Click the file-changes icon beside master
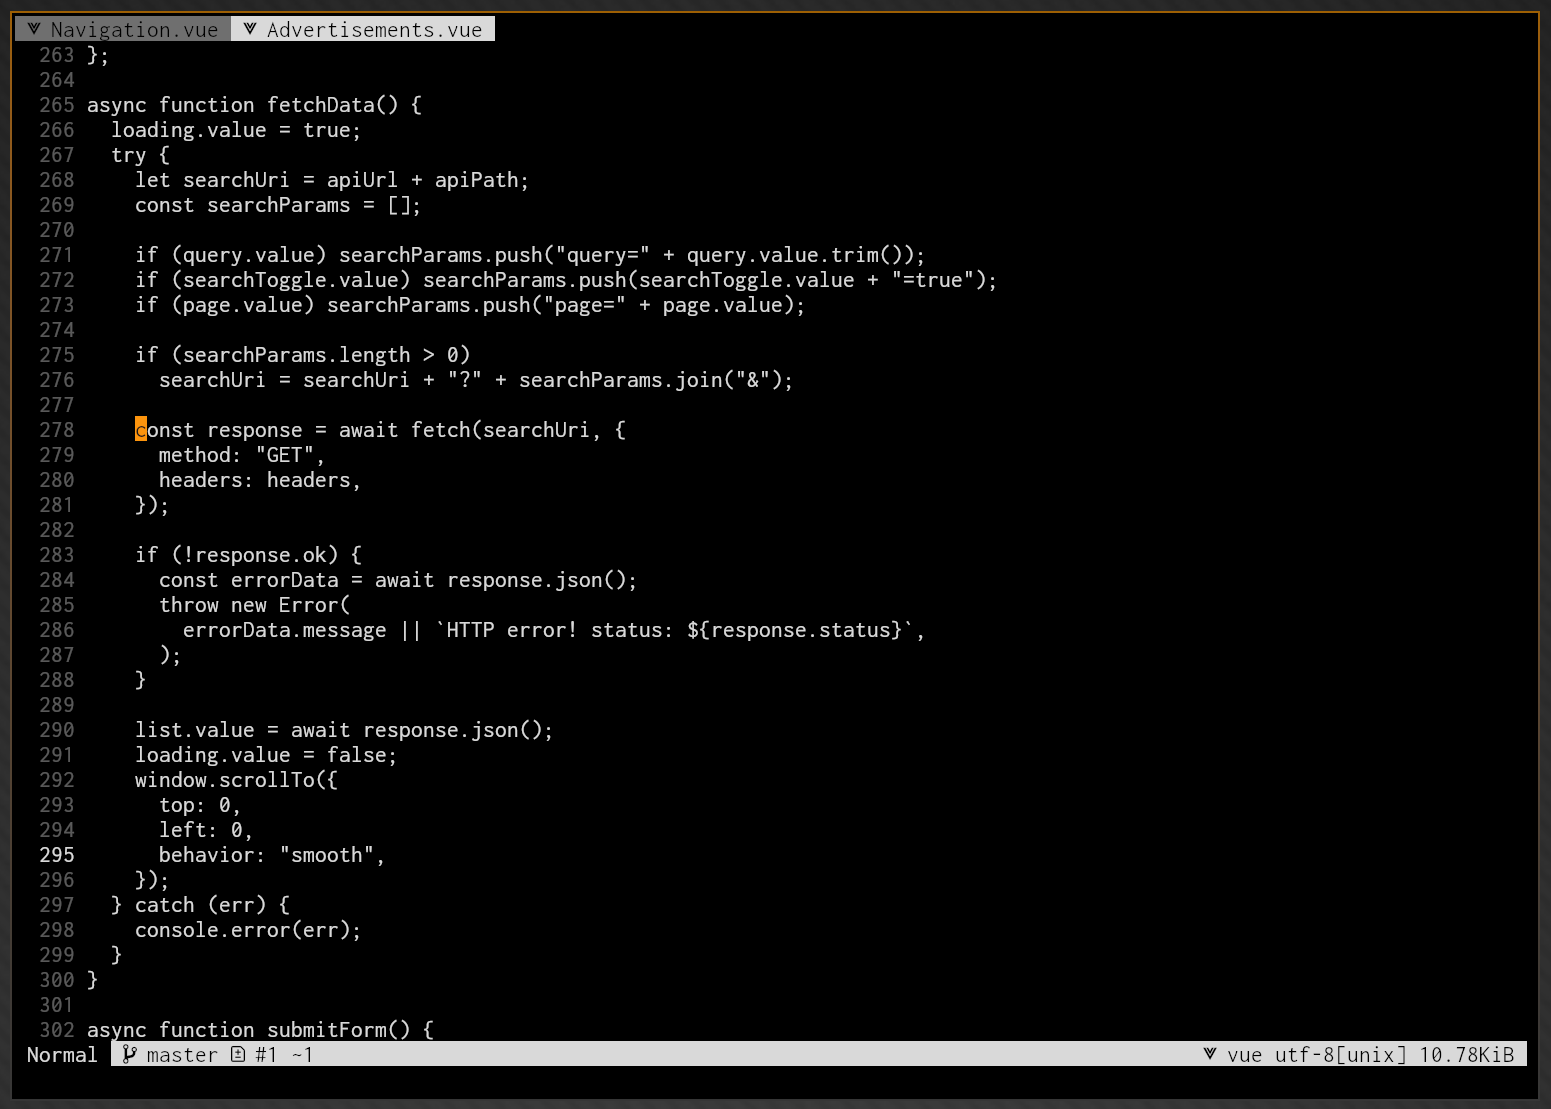This screenshot has width=1551, height=1109. [x=237, y=1054]
